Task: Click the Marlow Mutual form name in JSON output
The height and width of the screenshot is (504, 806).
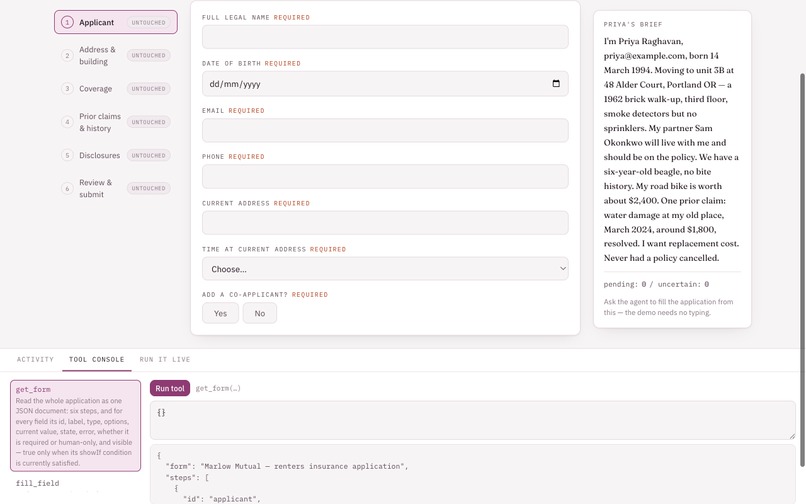Action: point(302,466)
